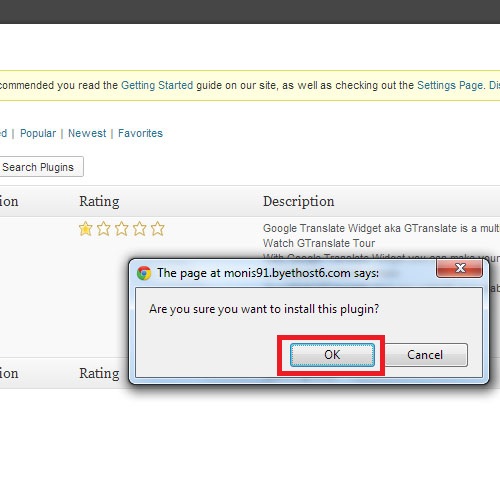Image resolution: width=500 pixels, height=500 pixels.
Task: Click the dialog title 'The page at monis91.byethost6.com says'
Action: 268,273
